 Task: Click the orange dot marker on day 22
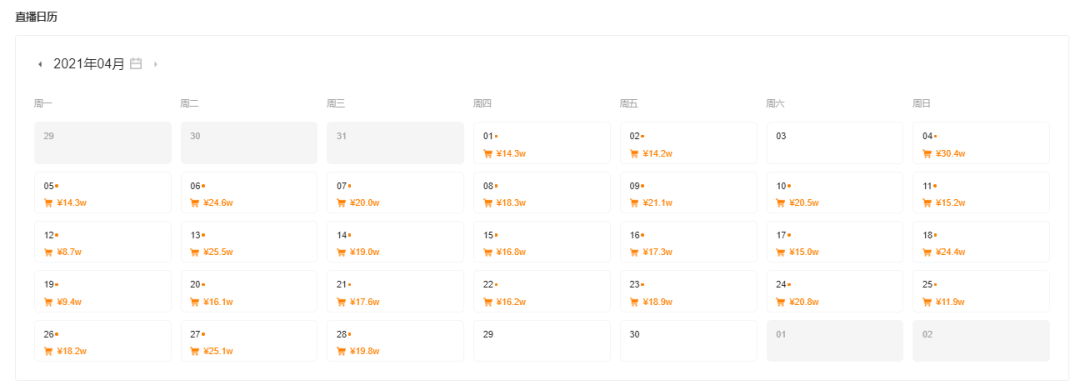click(497, 285)
